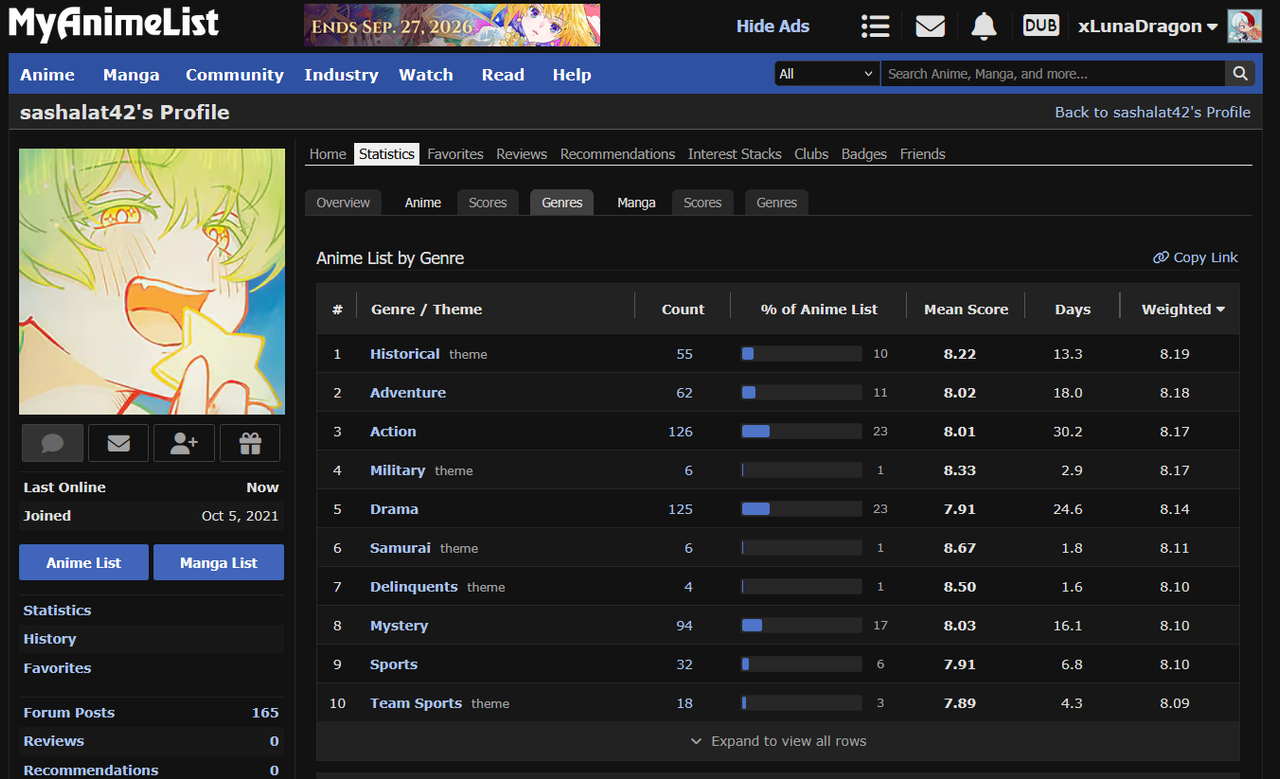The image size is (1280, 779).
Task: Click the Delinquents genre link
Action: coord(414,587)
